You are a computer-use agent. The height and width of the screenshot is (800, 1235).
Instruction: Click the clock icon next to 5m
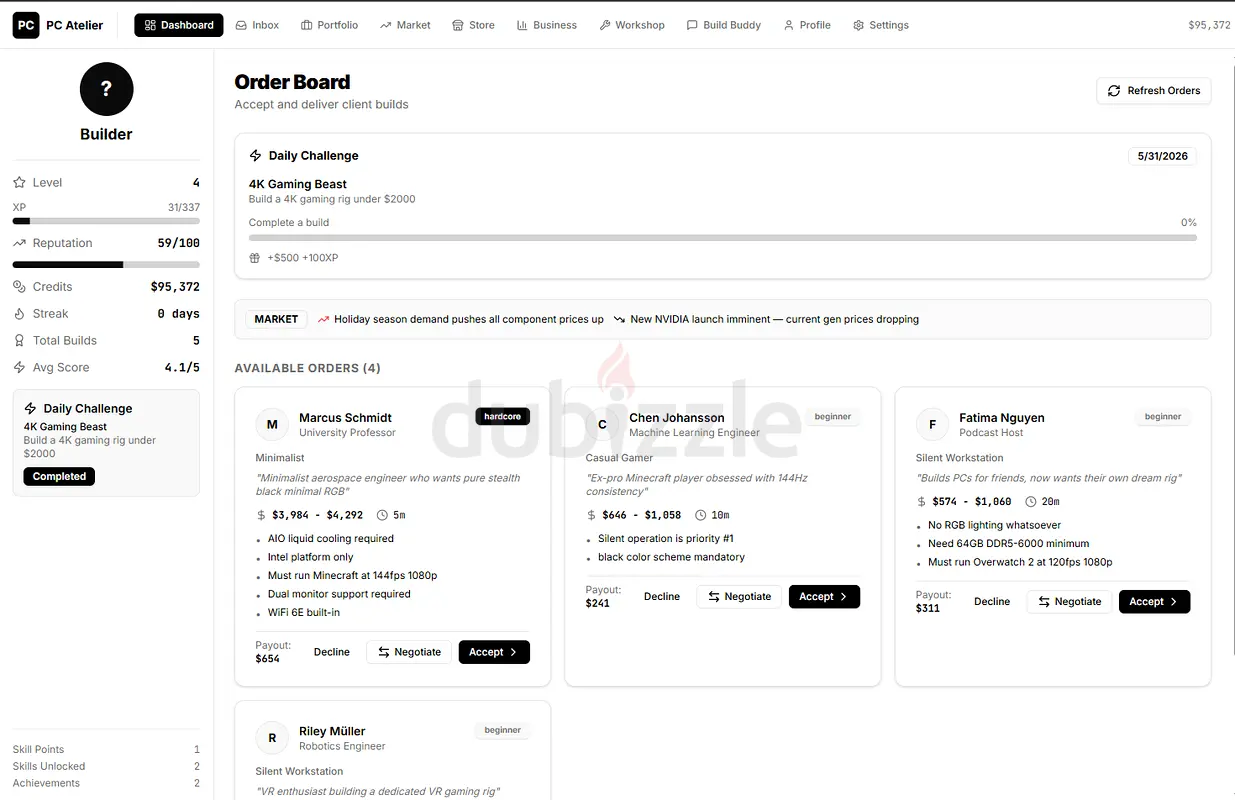pos(382,516)
